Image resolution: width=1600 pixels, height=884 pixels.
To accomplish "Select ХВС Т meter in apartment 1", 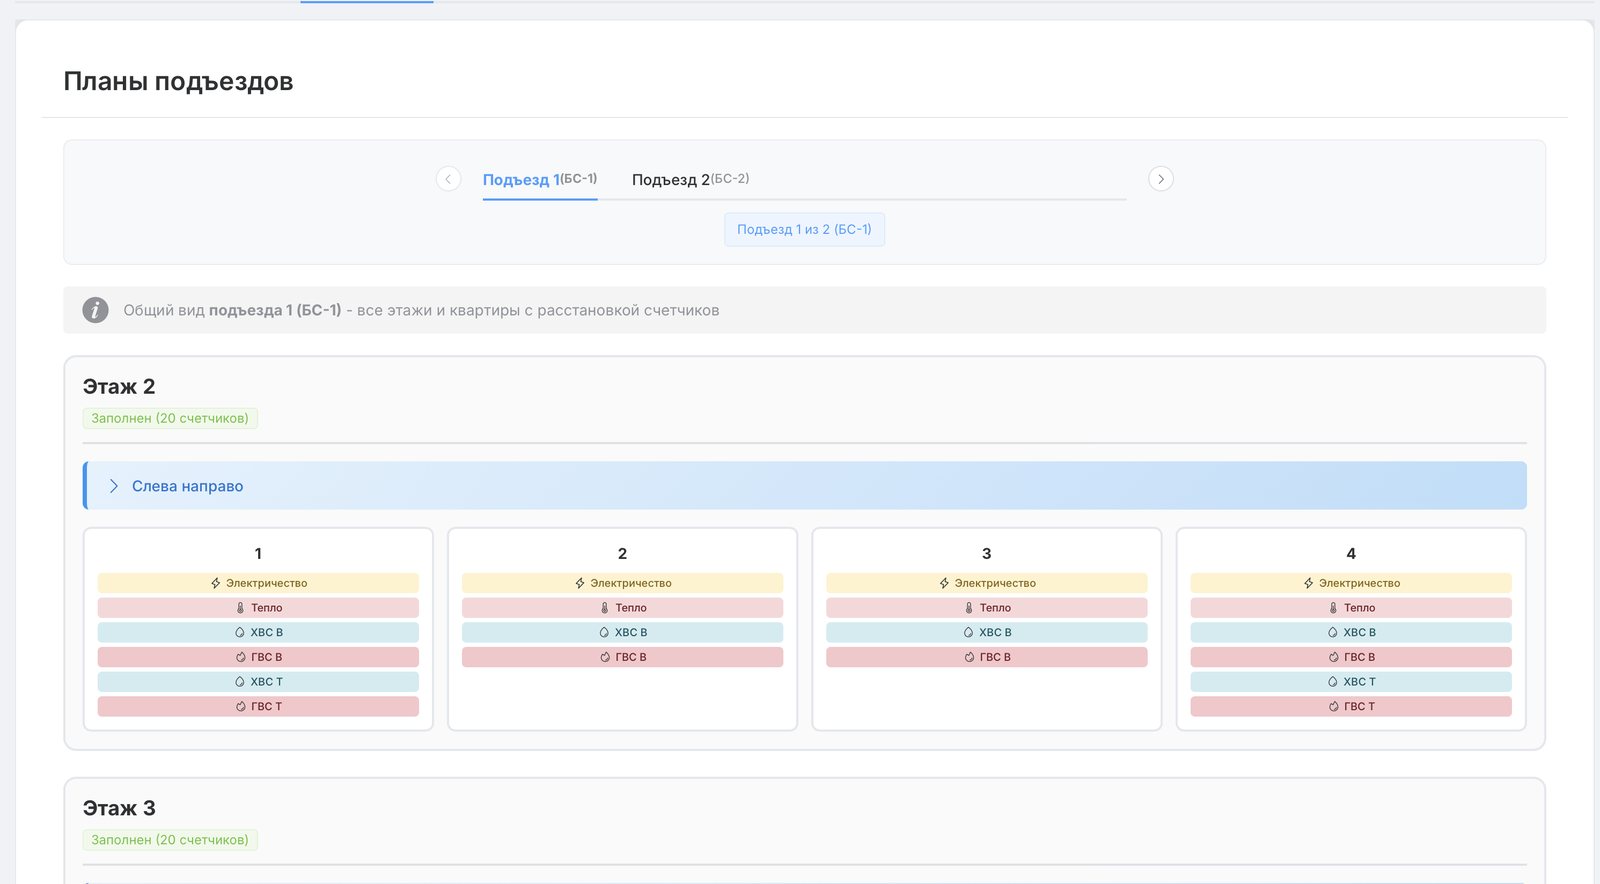I will 258,682.
